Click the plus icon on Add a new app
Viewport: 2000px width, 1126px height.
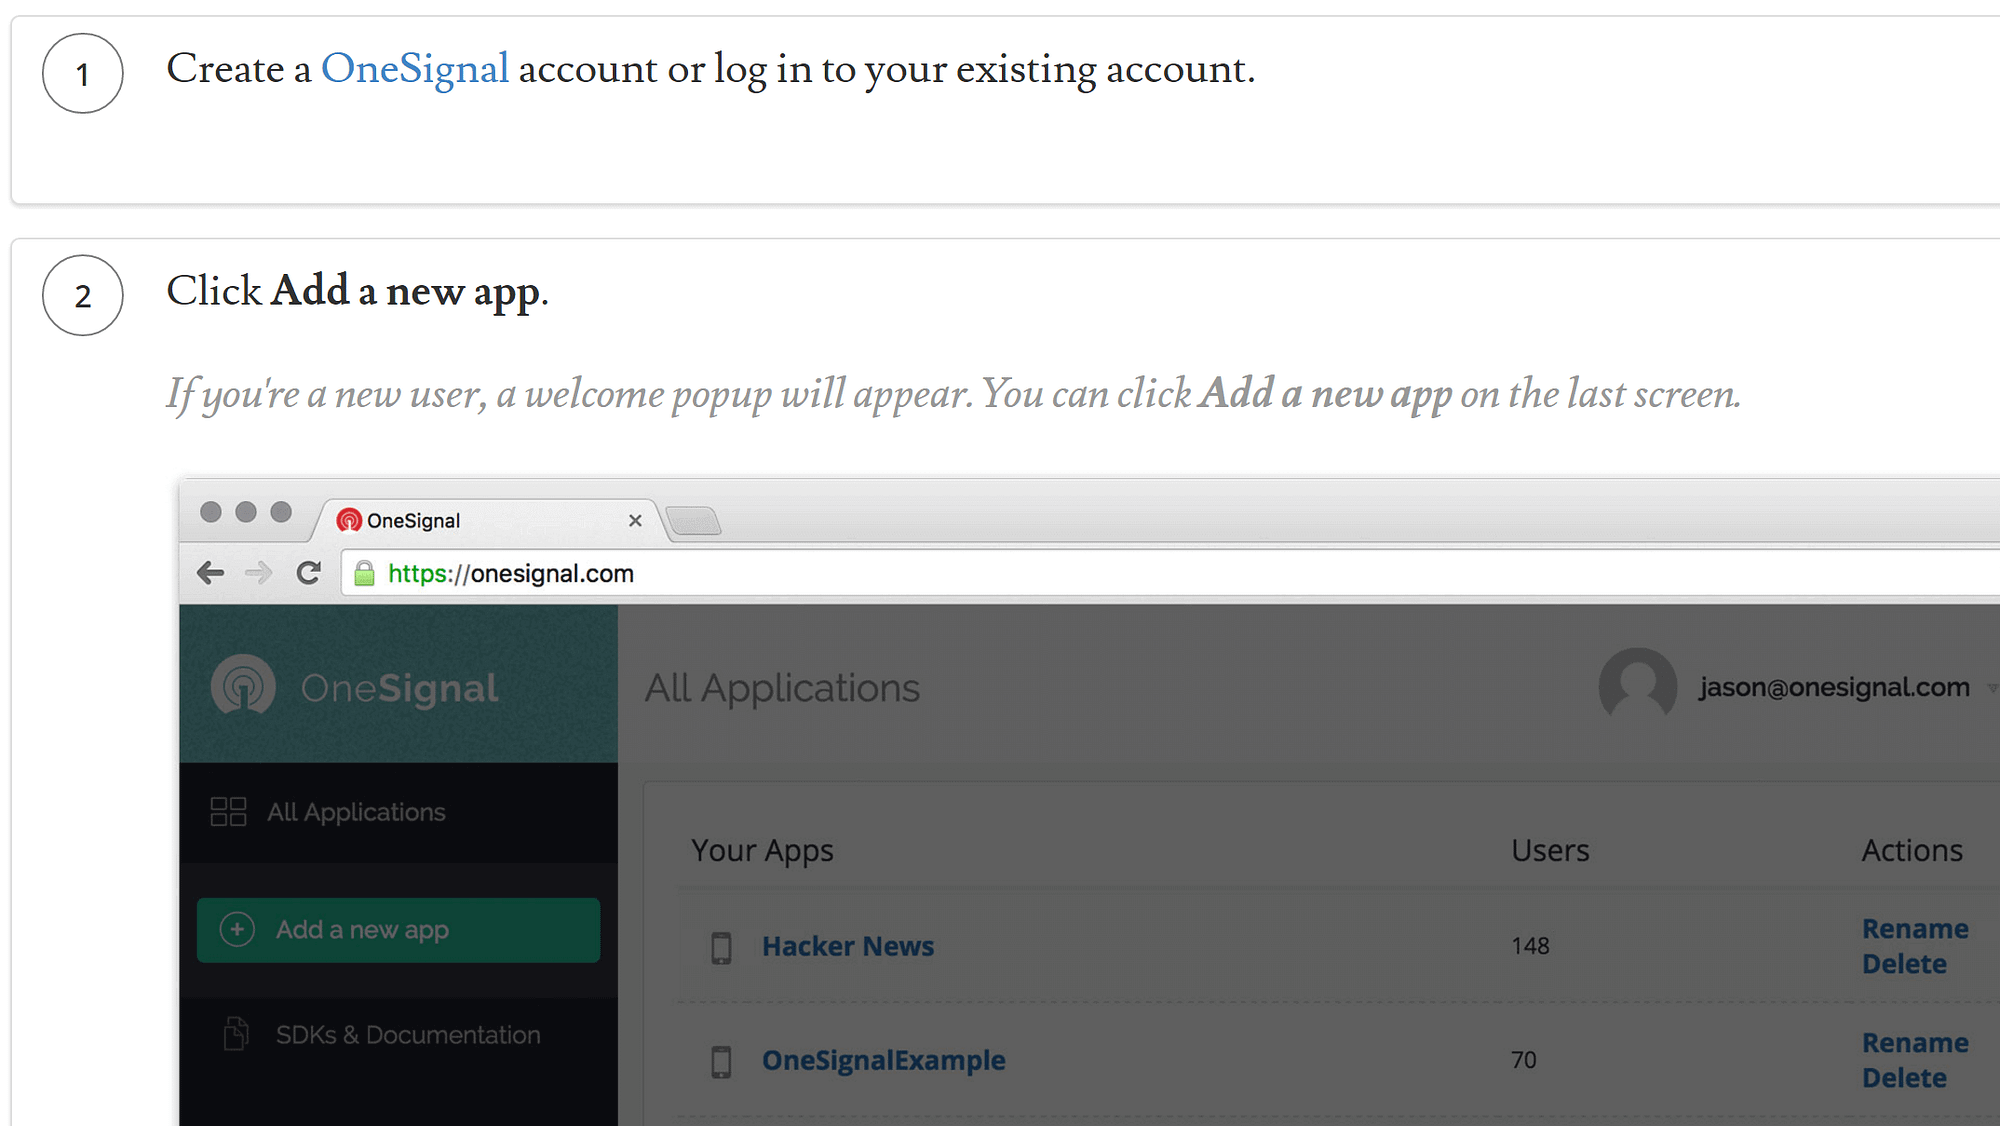click(x=236, y=930)
